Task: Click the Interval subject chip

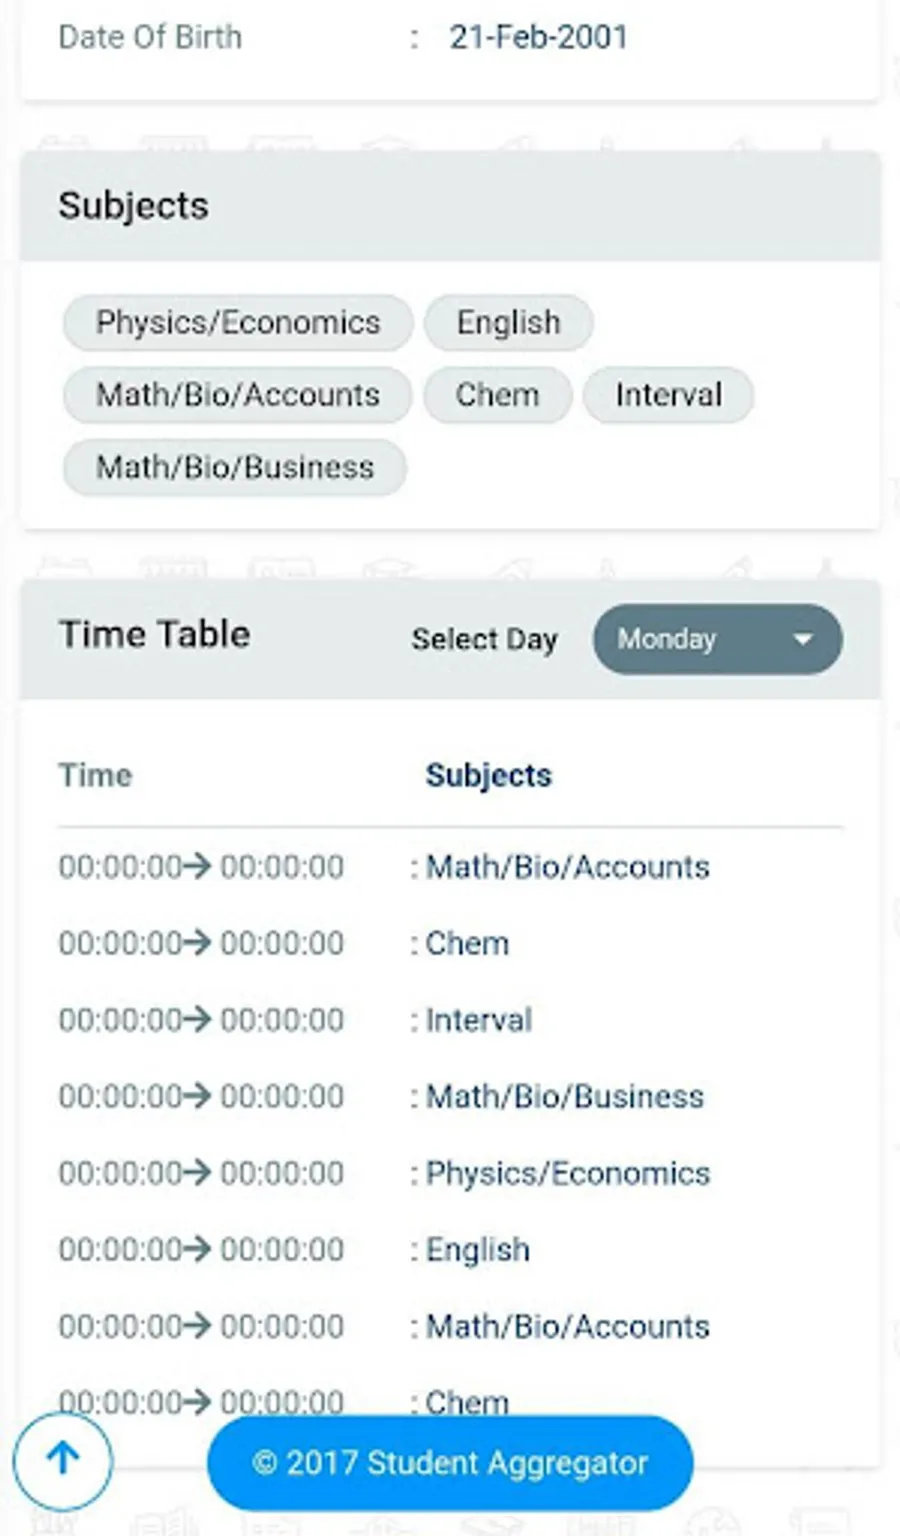Action: click(668, 395)
